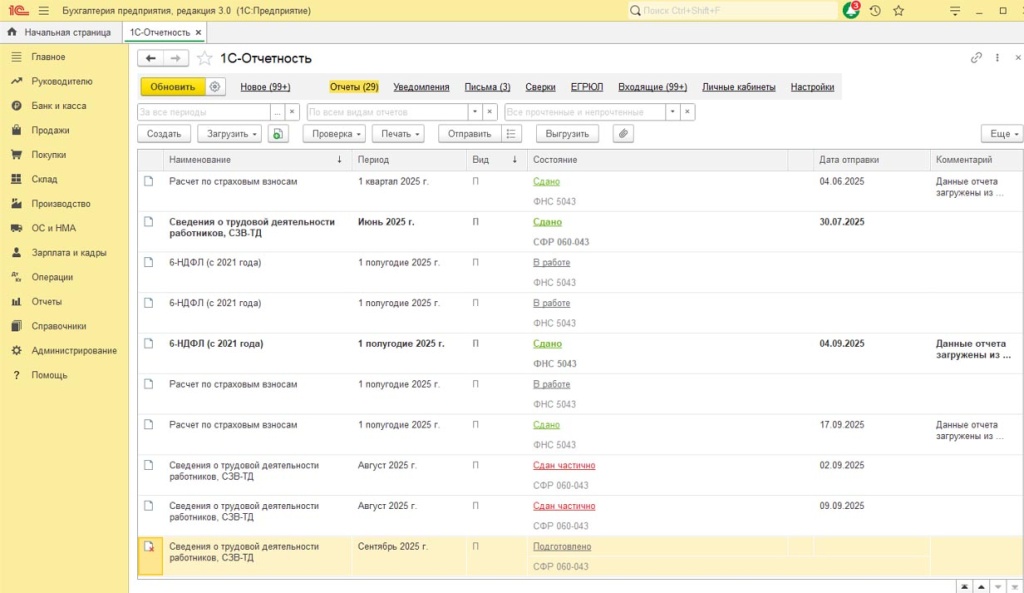This screenshot has width=1024, height=593.
Task: Open the Входящие (99+) tab
Action: pyautogui.click(x=652, y=87)
